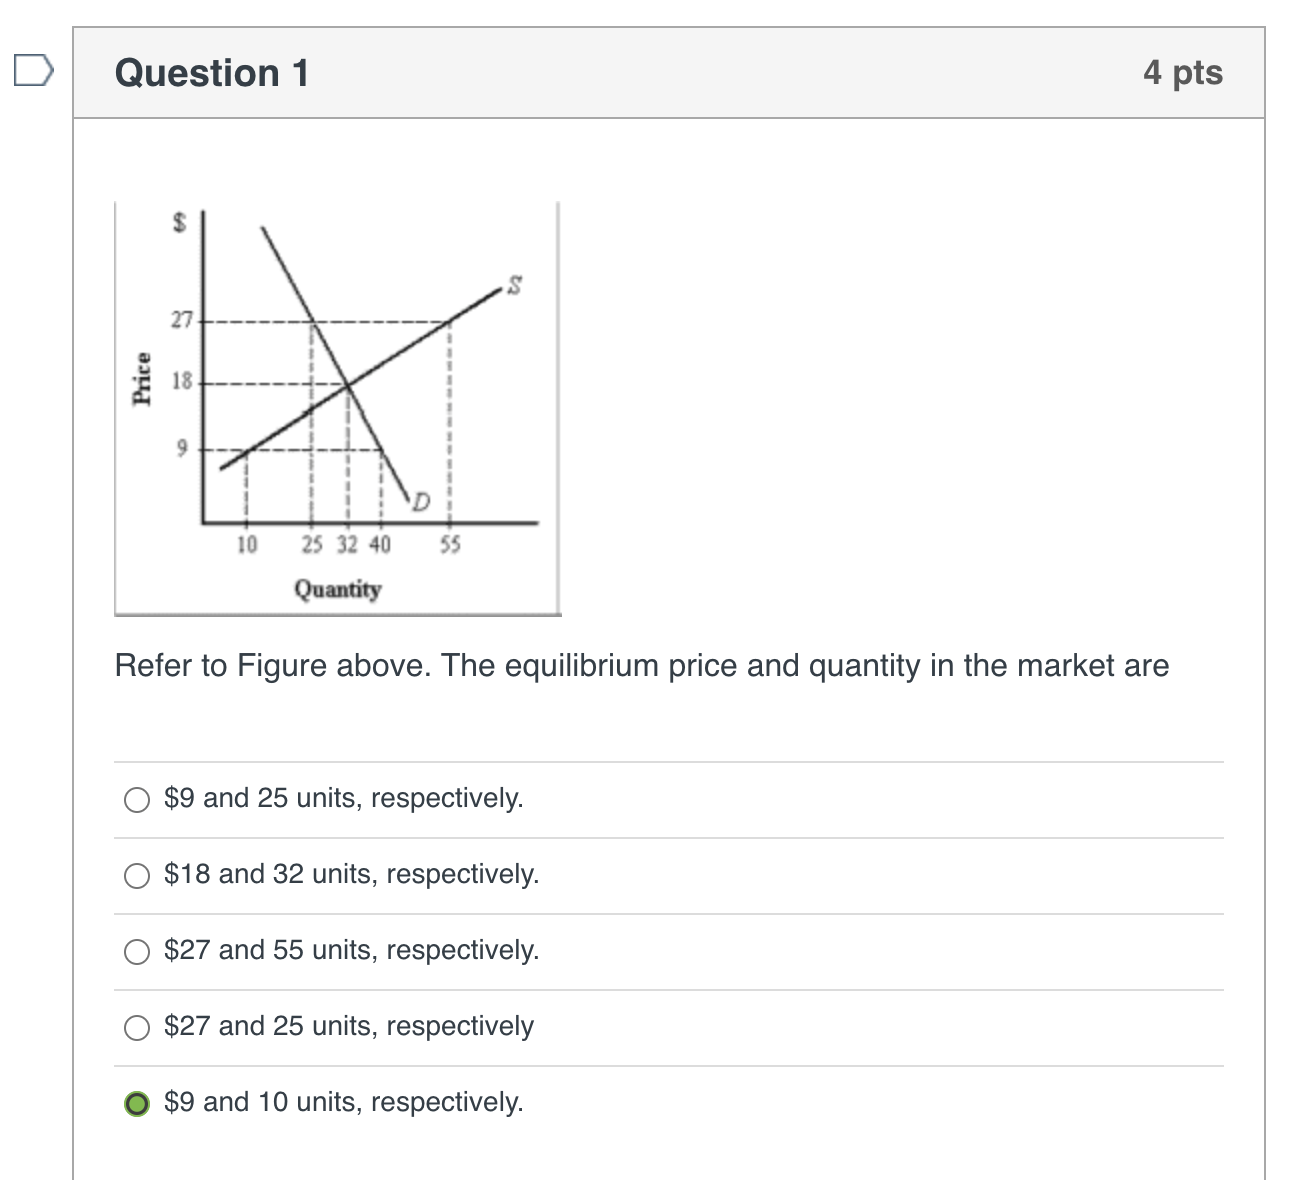Select the answer $18 and 32 units
Screen dimensions: 1316x1180
pyautogui.click(x=137, y=876)
